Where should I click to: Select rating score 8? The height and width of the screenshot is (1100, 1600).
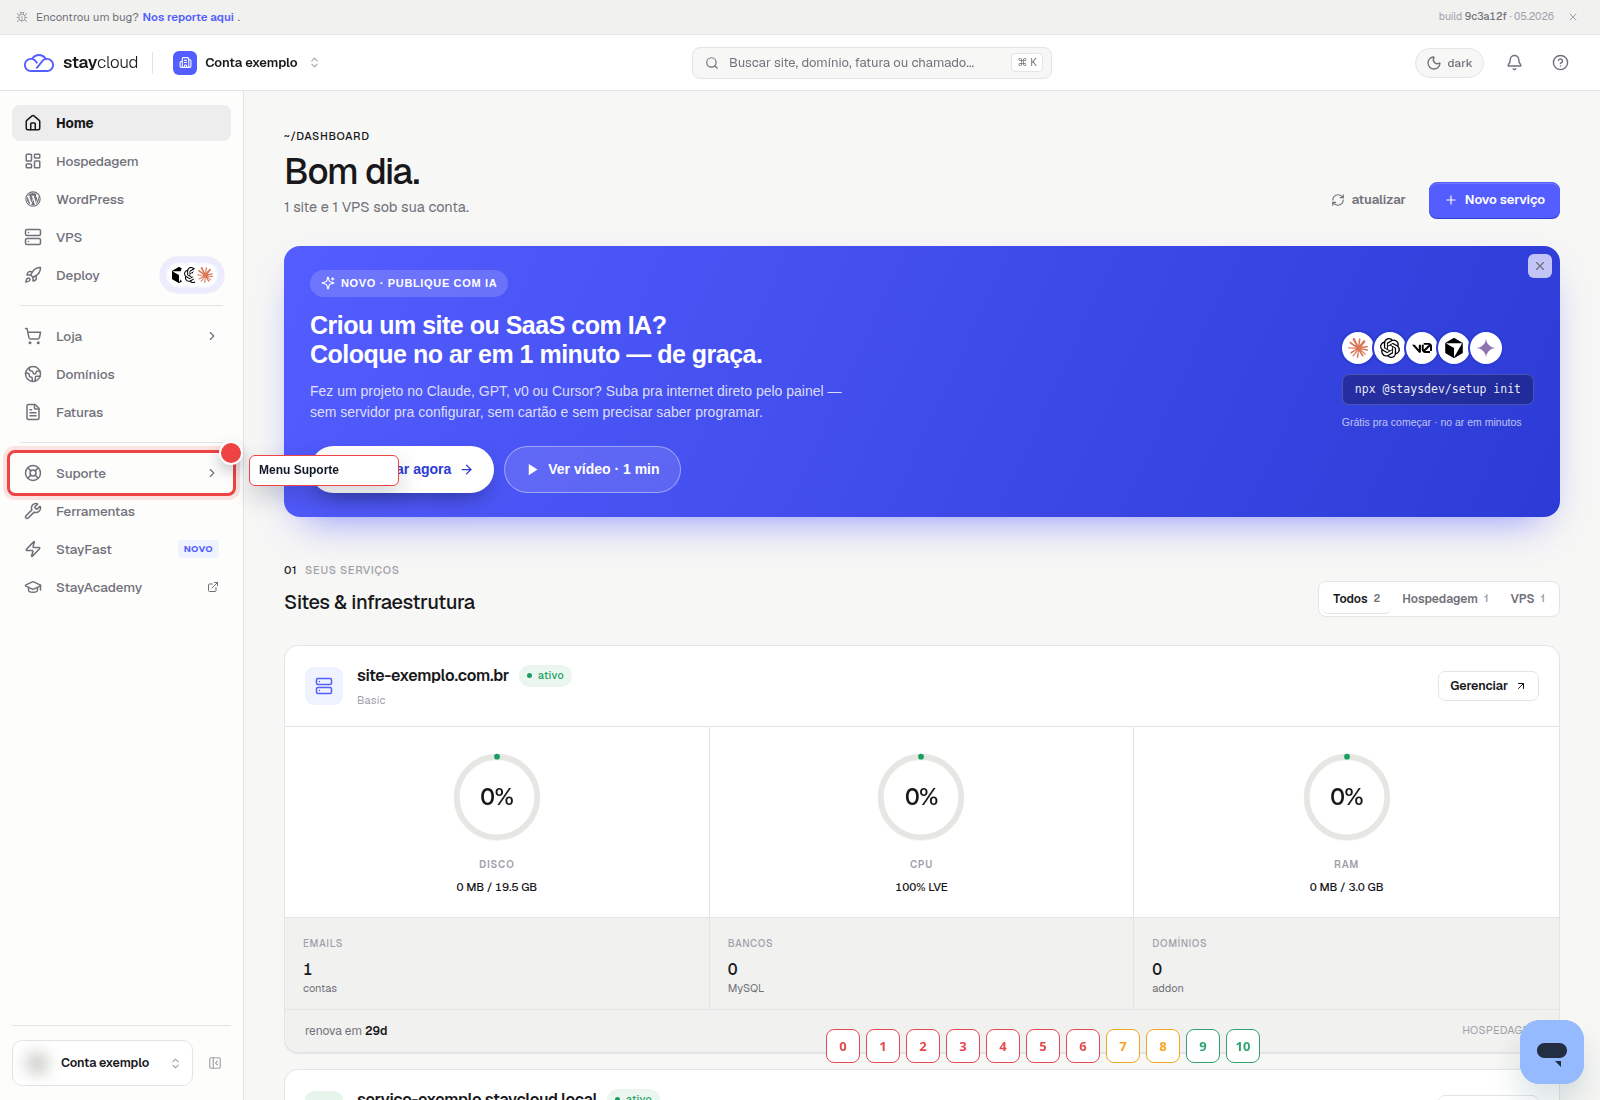1163,1046
